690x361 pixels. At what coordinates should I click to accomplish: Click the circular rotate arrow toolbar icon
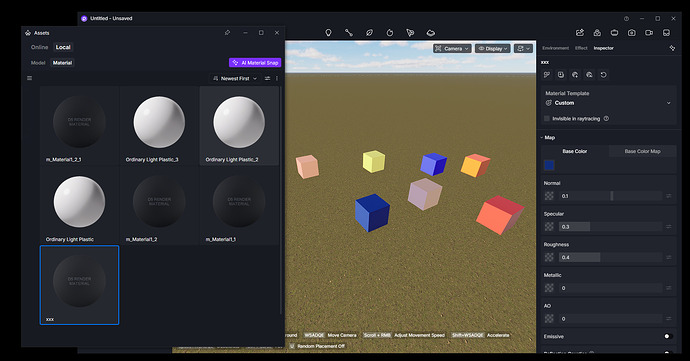click(x=389, y=33)
